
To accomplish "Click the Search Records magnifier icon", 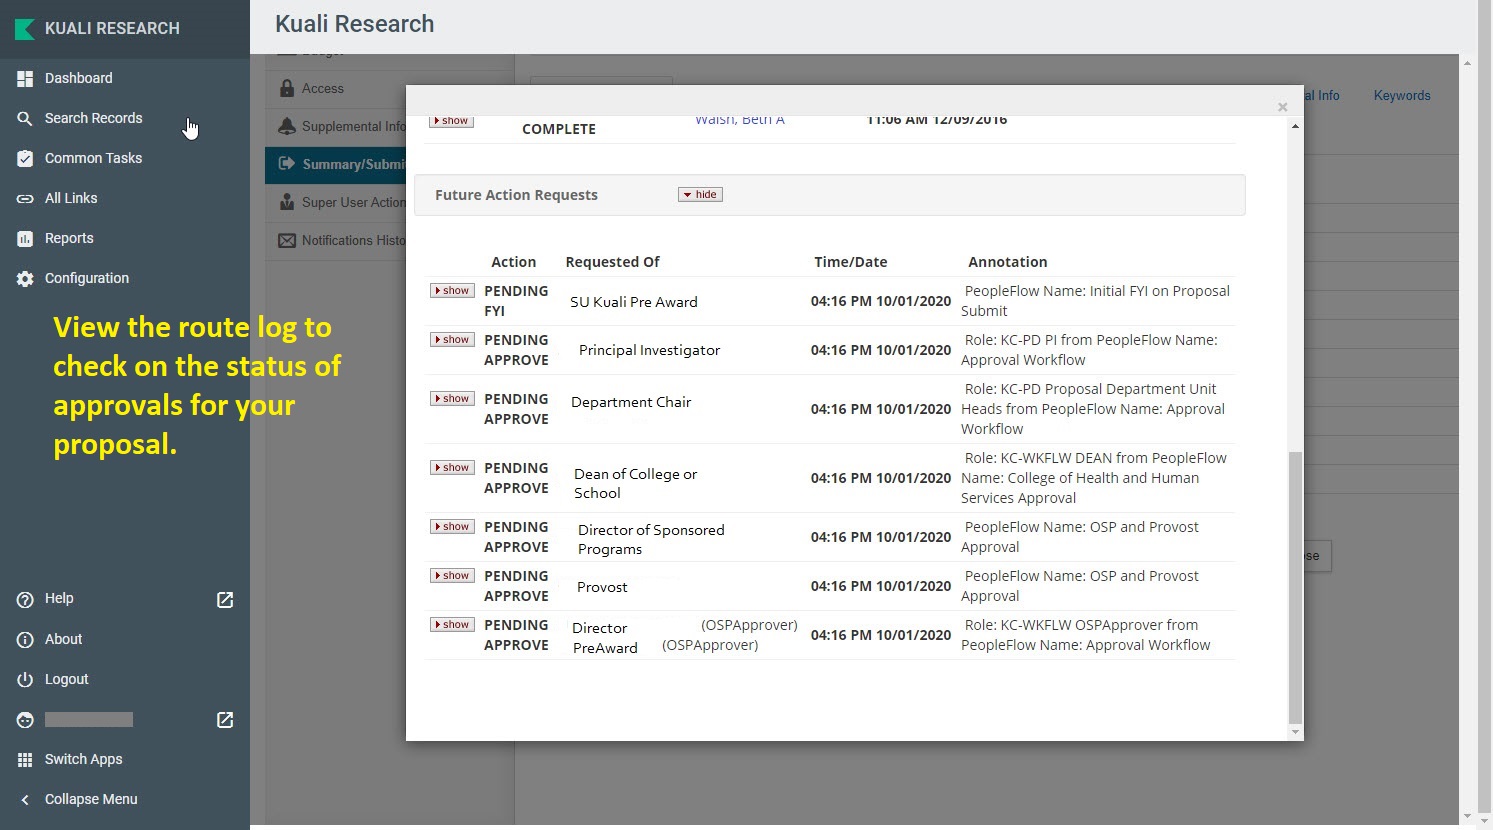I will click(x=25, y=118).
